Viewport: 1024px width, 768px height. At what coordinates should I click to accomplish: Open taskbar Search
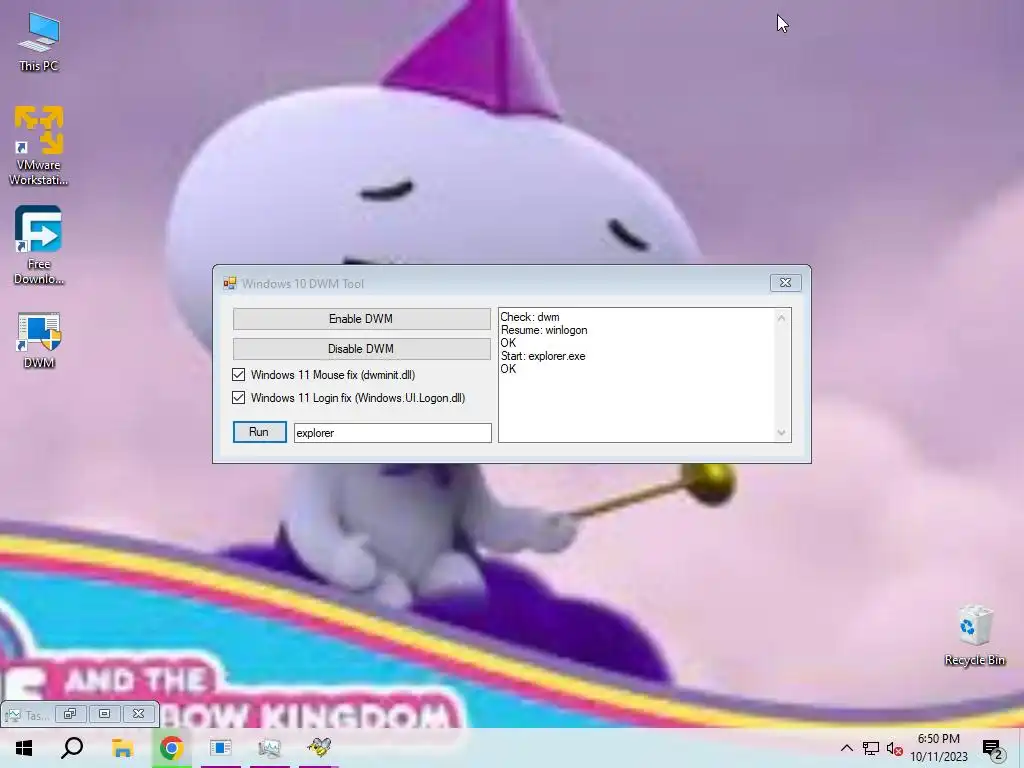(x=72, y=748)
